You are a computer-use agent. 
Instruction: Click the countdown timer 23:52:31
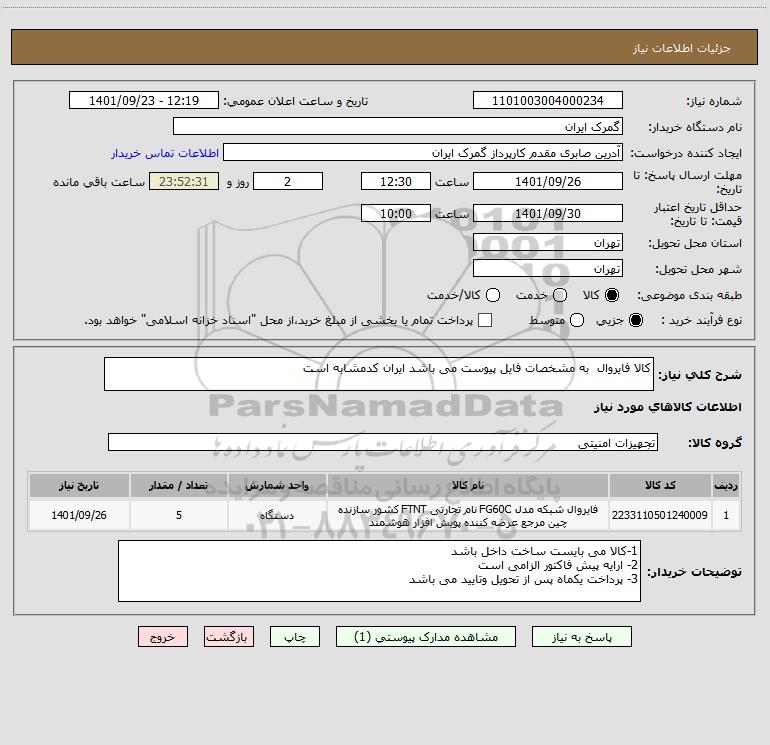(184, 181)
